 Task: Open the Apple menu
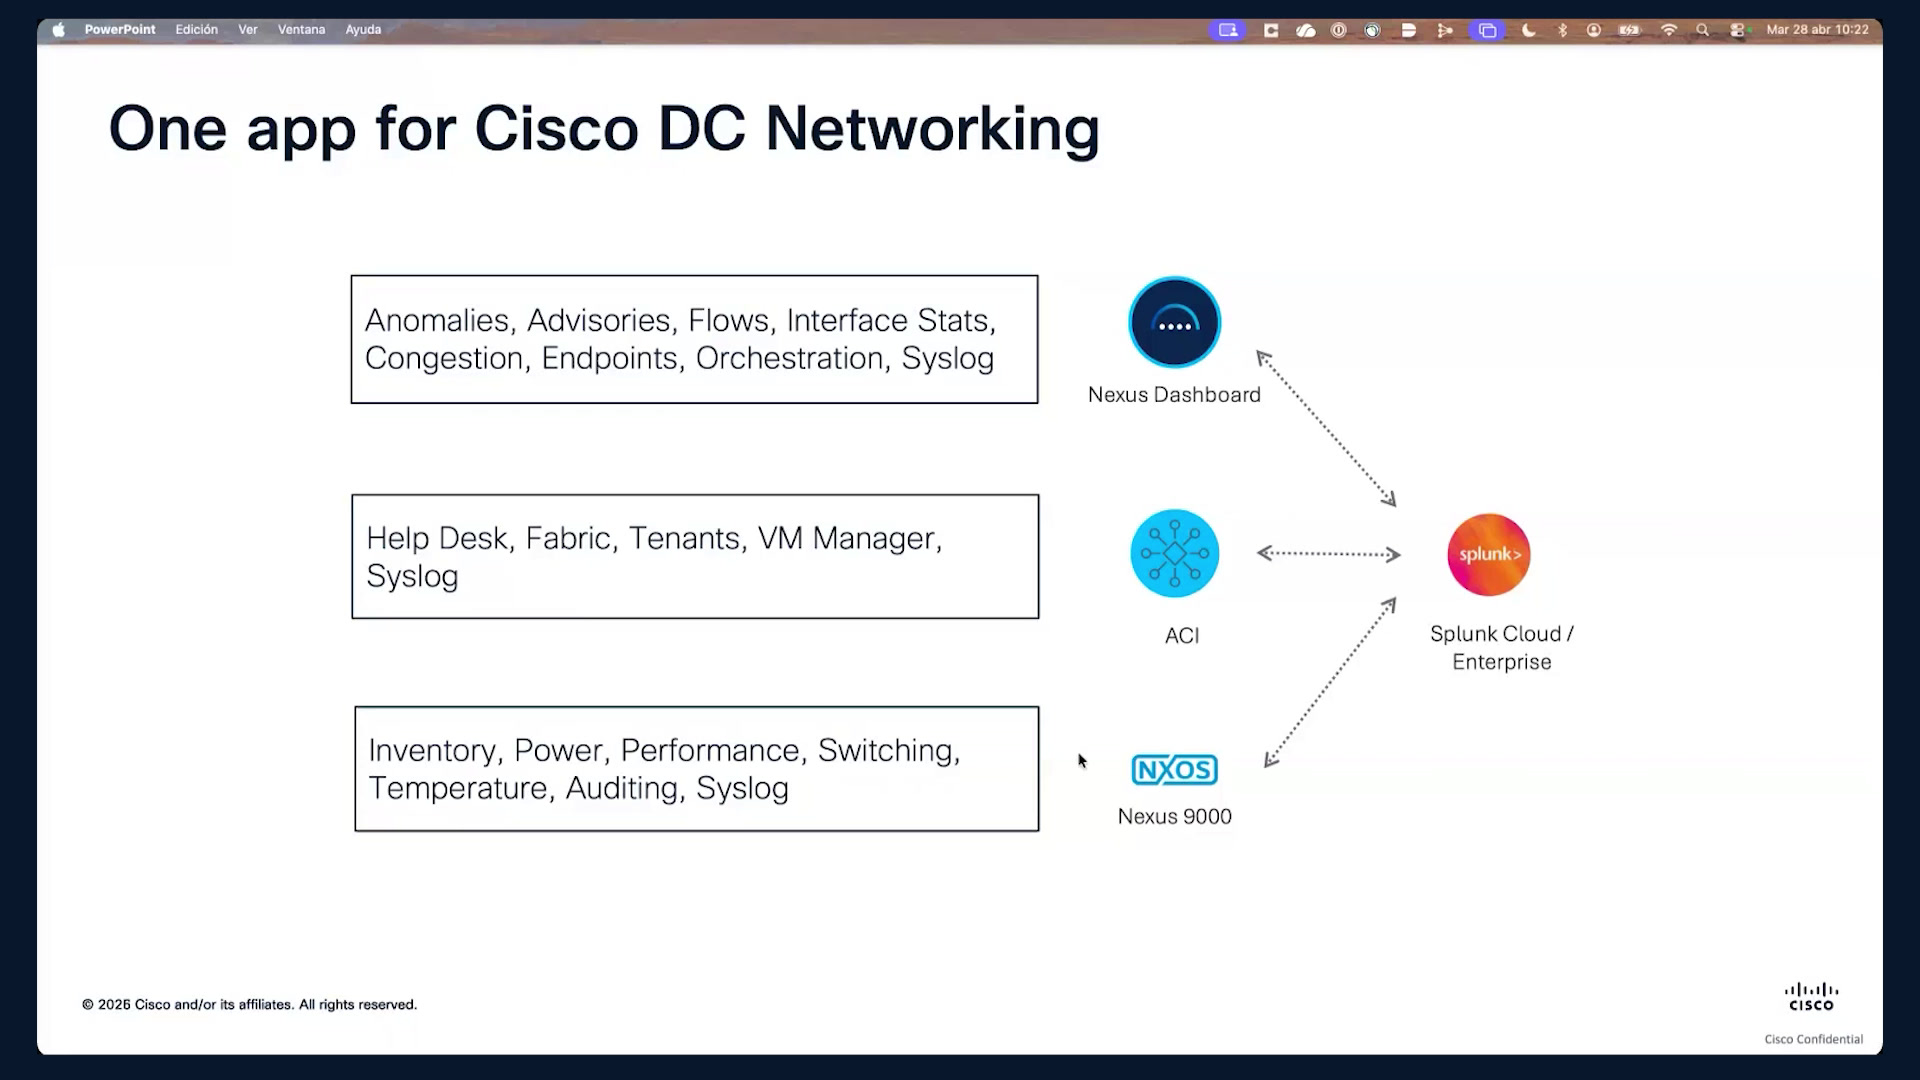pyautogui.click(x=59, y=30)
